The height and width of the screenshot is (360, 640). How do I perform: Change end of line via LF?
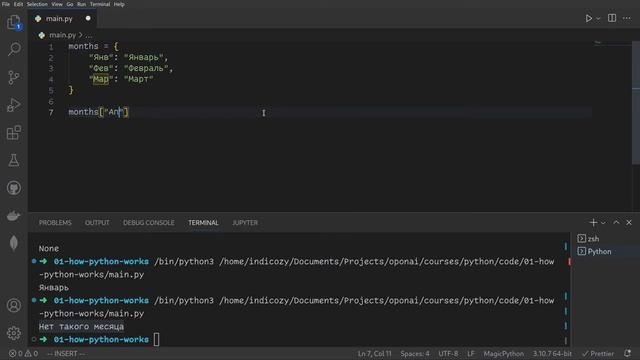pos(471,353)
